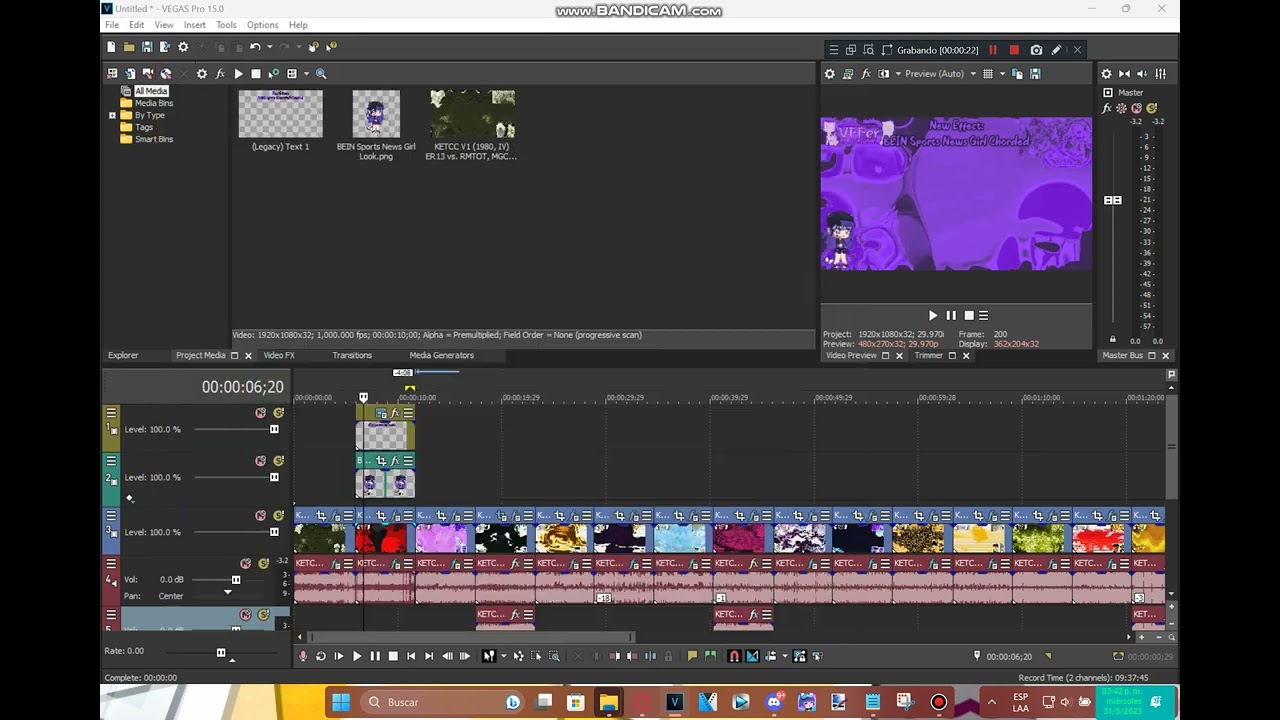The height and width of the screenshot is (720, 1280).
Task: Start preview in Project Media toolbar
Action: point(238,74)
